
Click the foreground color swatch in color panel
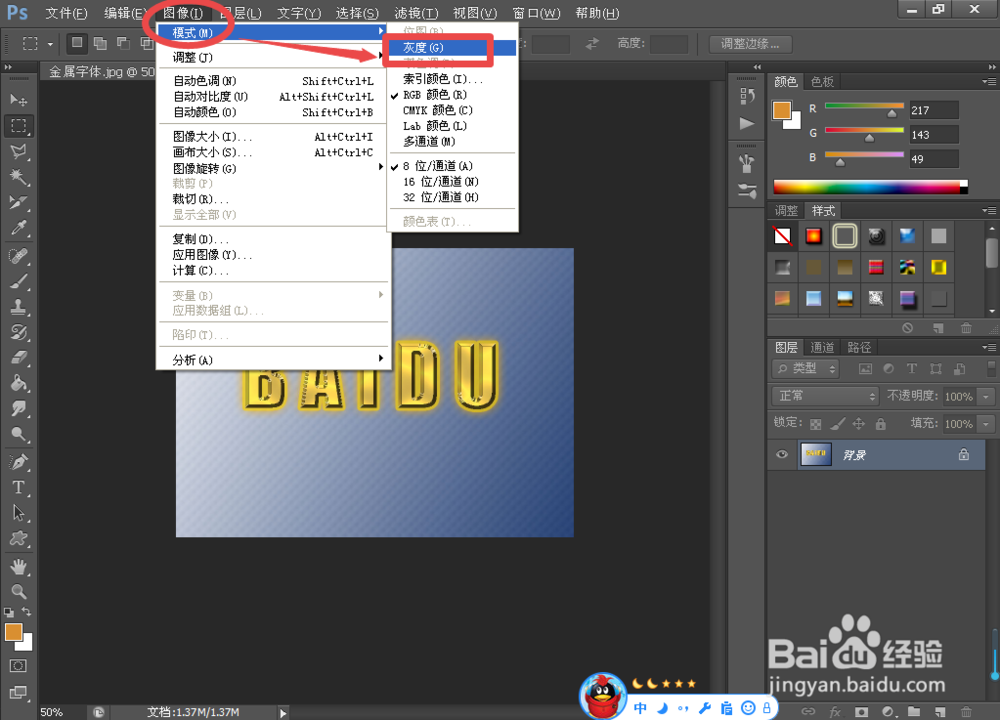pyautogui.click(x=782, y=110)
